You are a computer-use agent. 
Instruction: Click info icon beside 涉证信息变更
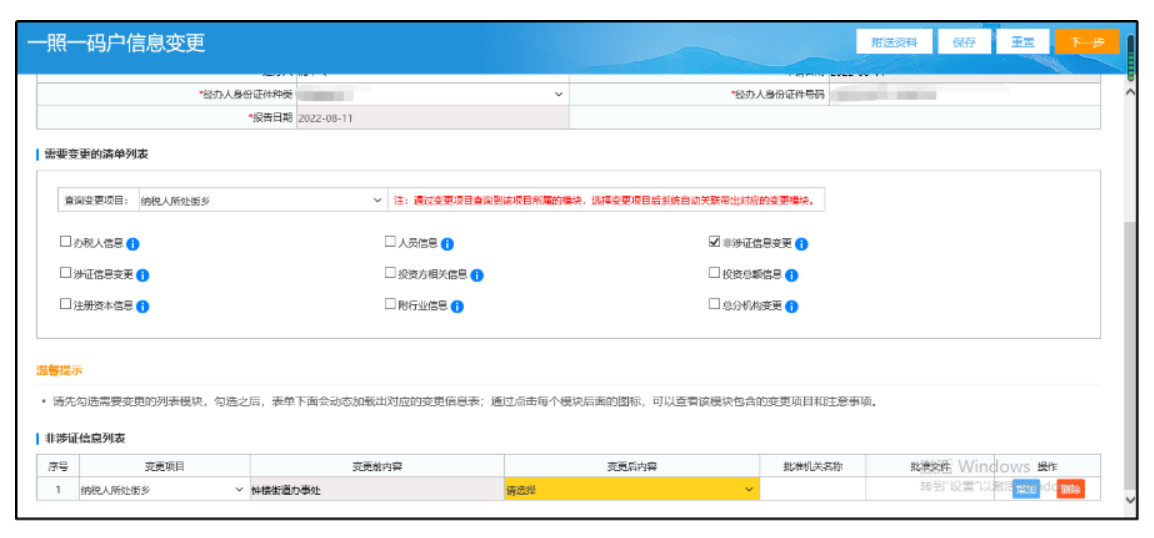click(142, 275)
